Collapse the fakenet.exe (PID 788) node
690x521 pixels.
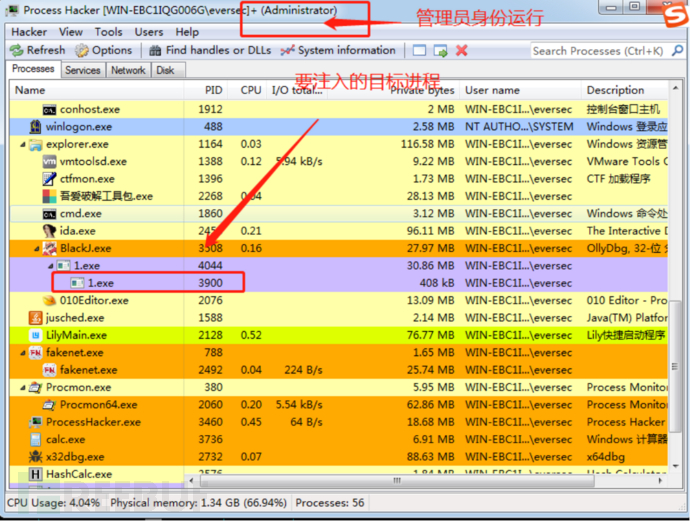pos(23,353)
